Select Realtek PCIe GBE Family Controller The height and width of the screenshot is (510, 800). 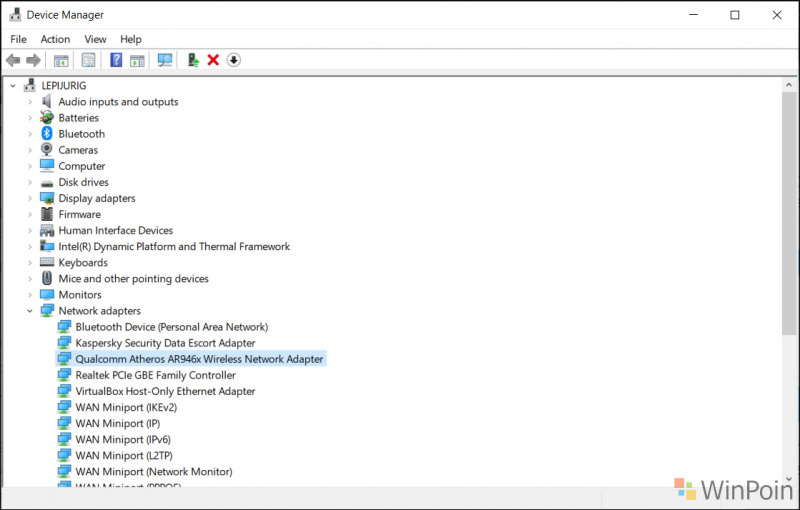(156, 375)
